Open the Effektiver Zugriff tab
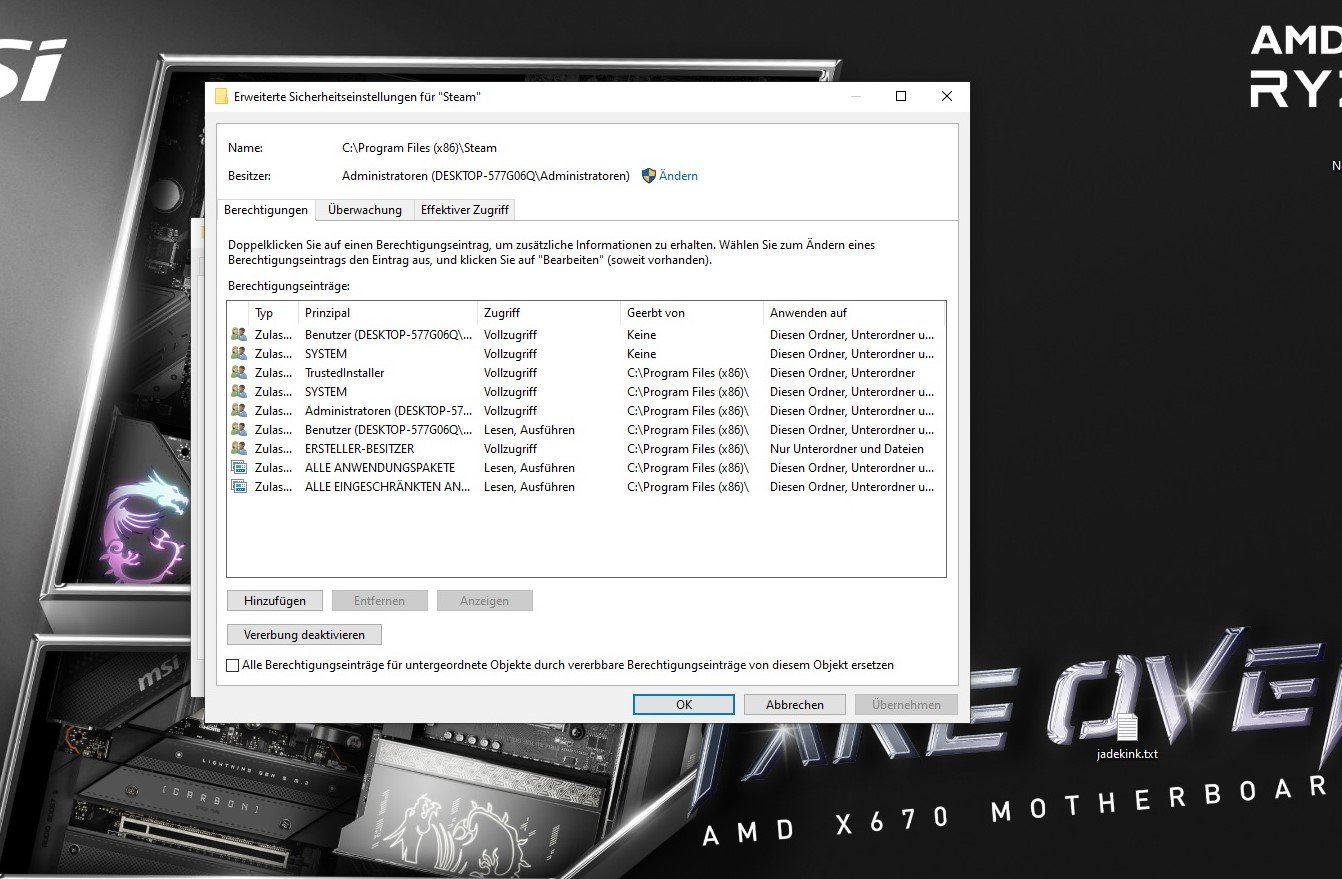 (x=465, y=210)
